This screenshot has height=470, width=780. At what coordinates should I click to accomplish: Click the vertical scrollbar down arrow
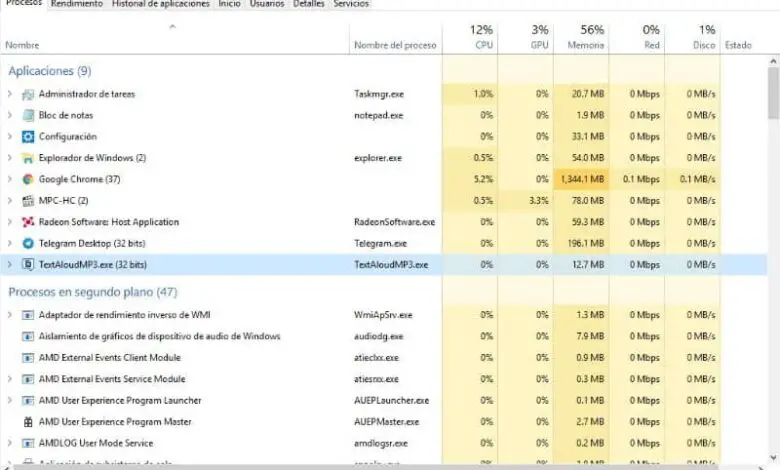[x=773, y=458]
